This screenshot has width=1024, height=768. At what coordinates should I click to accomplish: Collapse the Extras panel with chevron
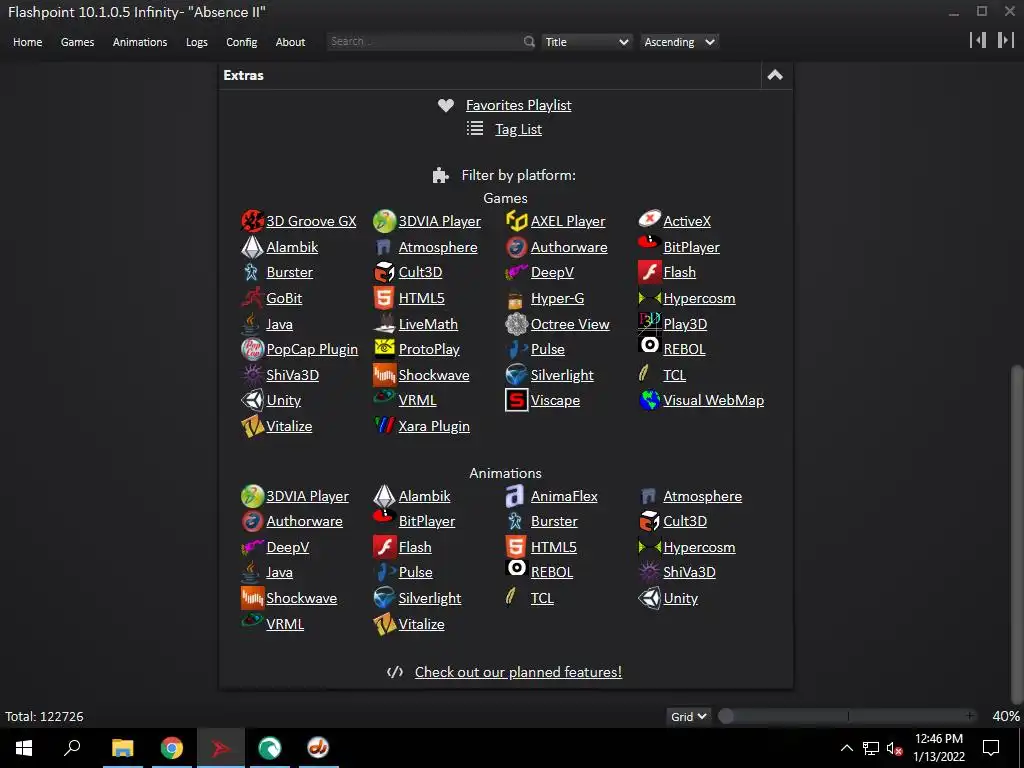[775, 75]
